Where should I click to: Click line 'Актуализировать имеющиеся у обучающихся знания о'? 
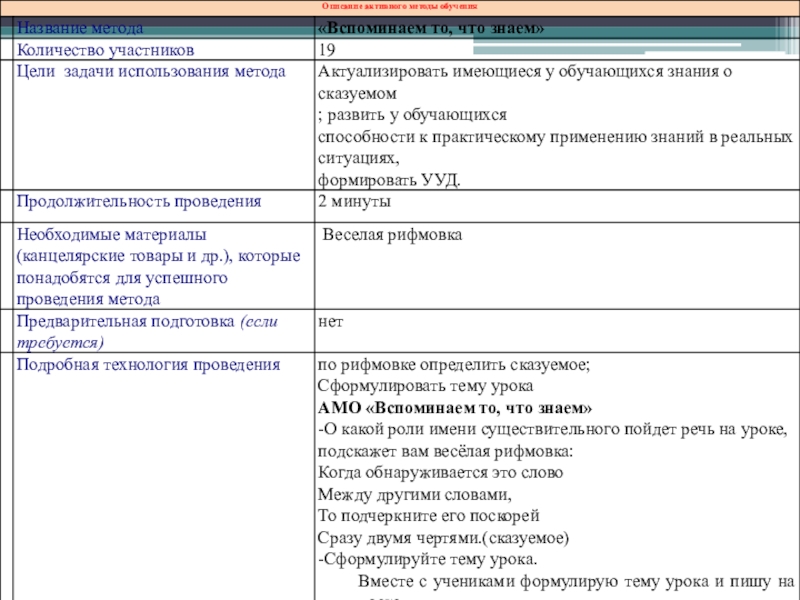pos(525,71)
